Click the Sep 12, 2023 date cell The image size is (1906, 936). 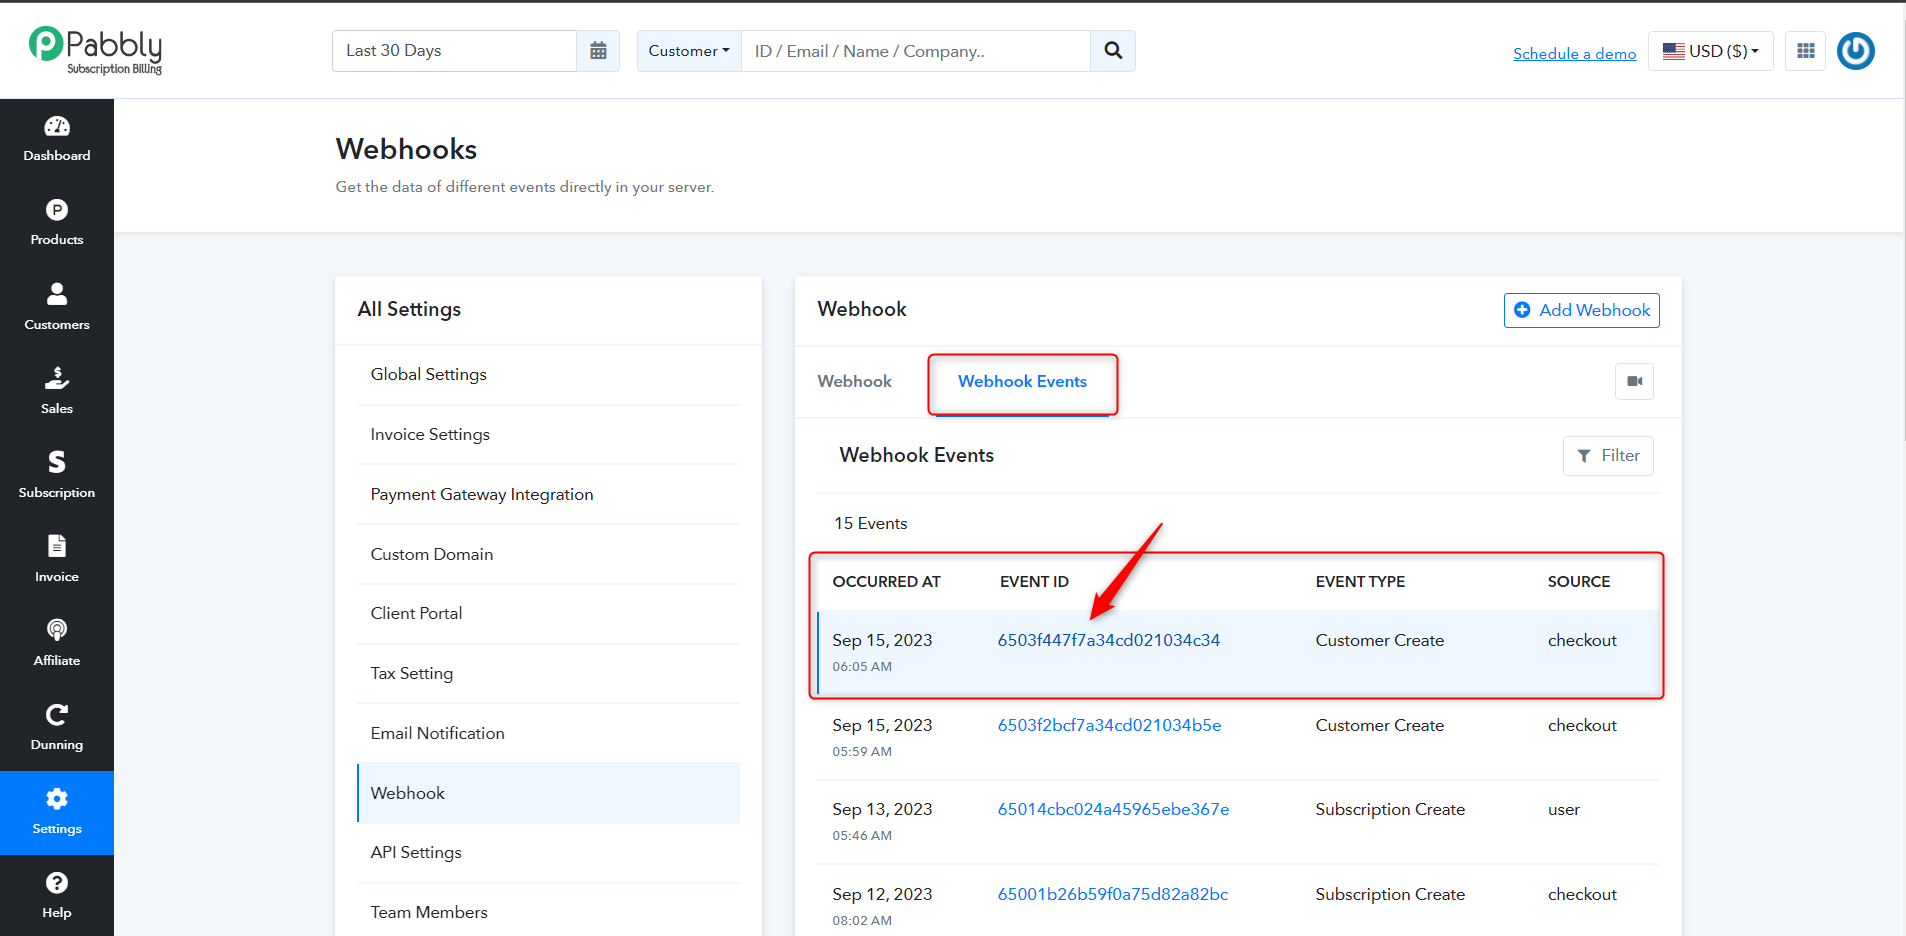tap(882, 894)
